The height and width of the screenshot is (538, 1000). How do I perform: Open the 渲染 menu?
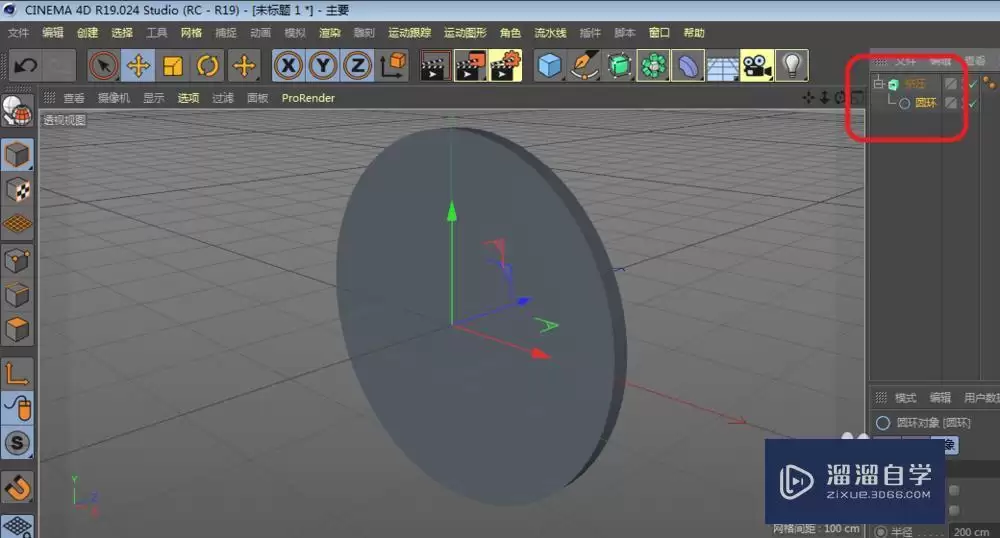[x=330, y=33]
